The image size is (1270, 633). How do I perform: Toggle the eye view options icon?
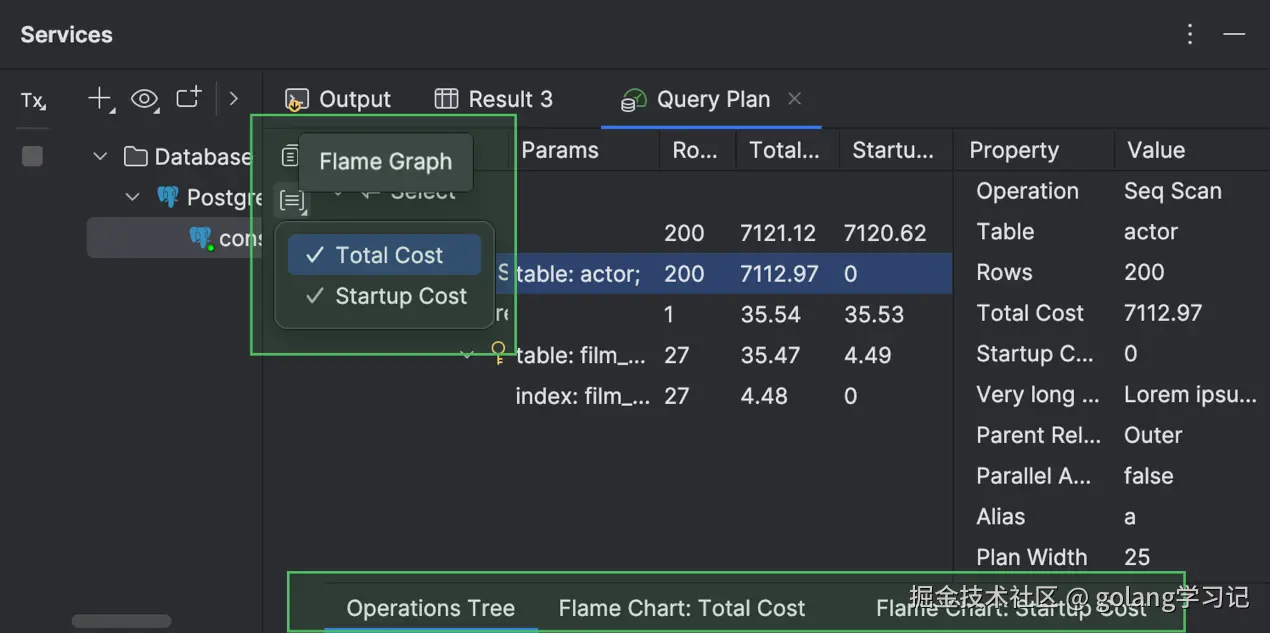click(145, 98)
